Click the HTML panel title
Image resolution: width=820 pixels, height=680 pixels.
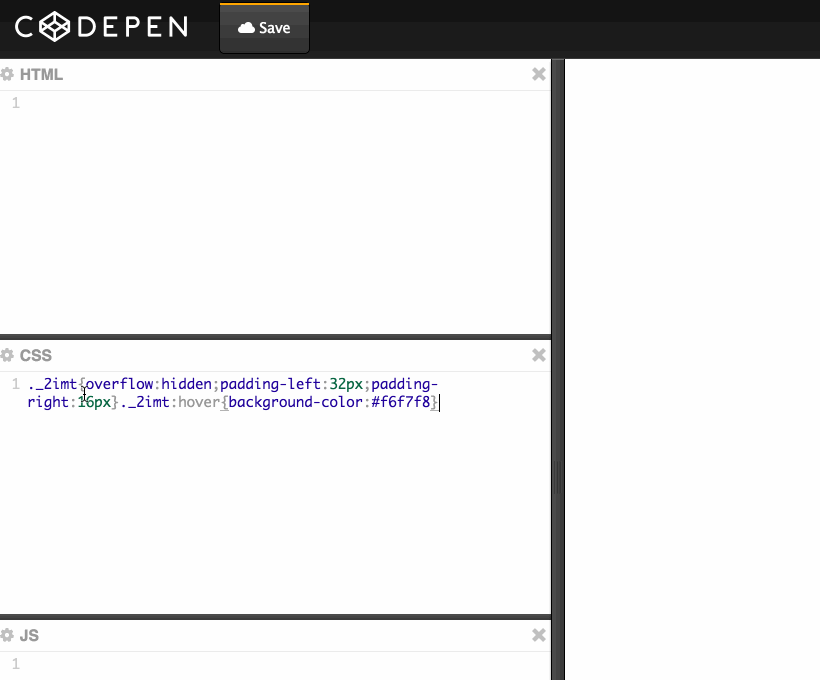pos(41,75)
